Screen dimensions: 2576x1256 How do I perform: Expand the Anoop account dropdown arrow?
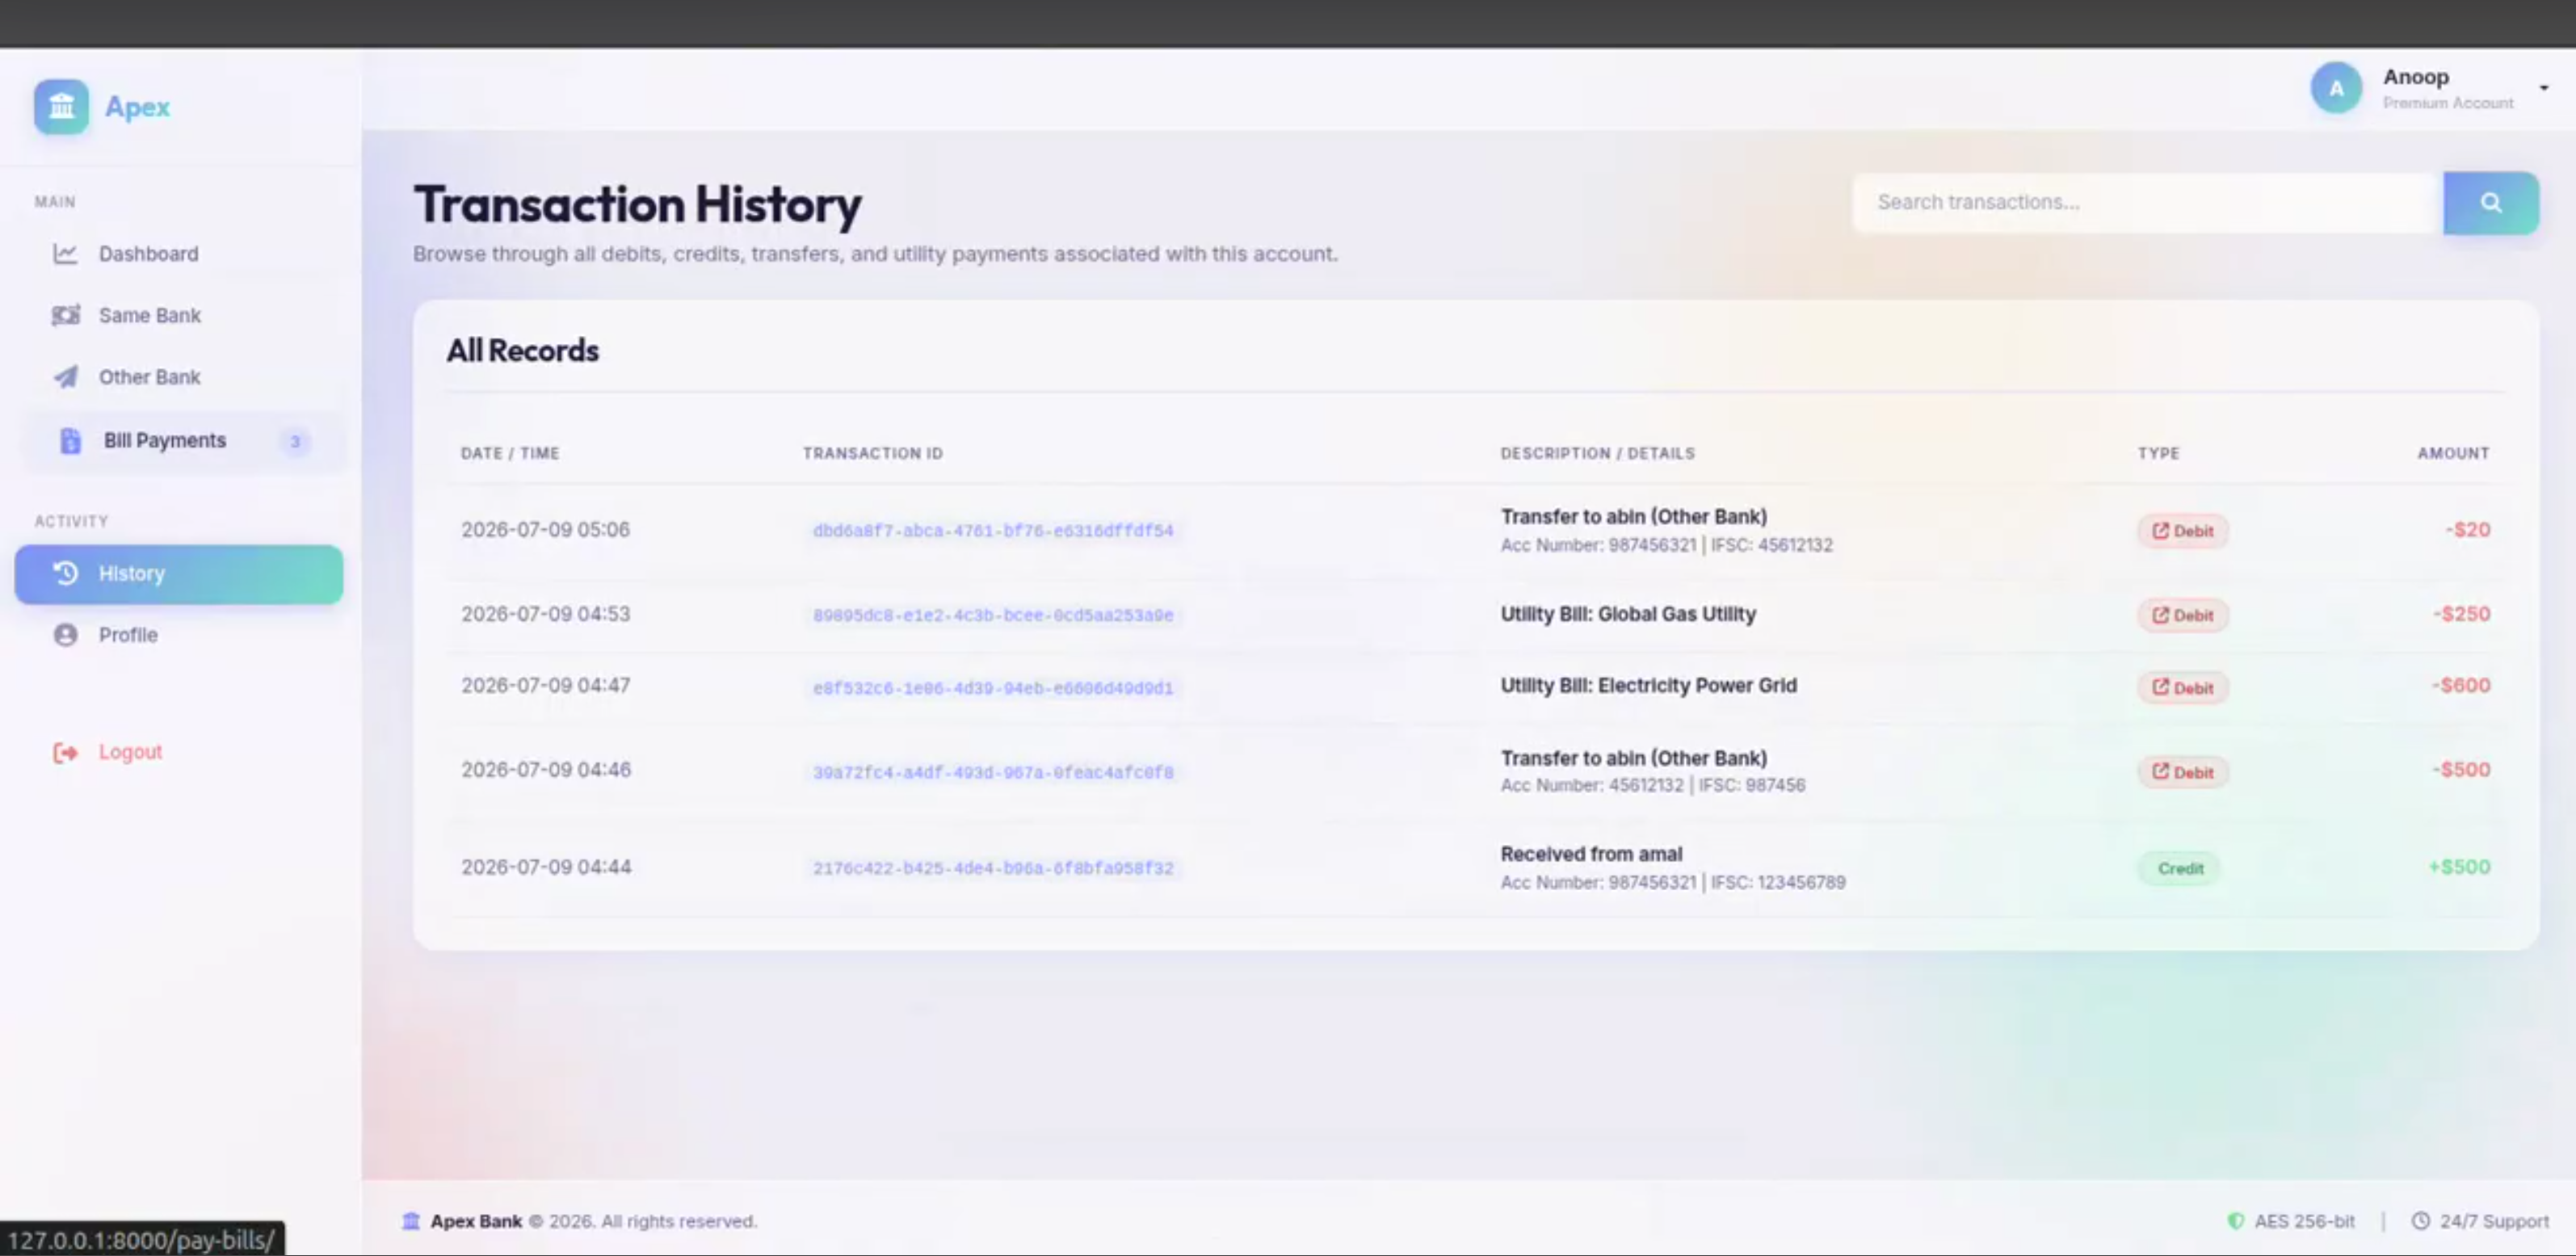click(x=2544, y=88)
